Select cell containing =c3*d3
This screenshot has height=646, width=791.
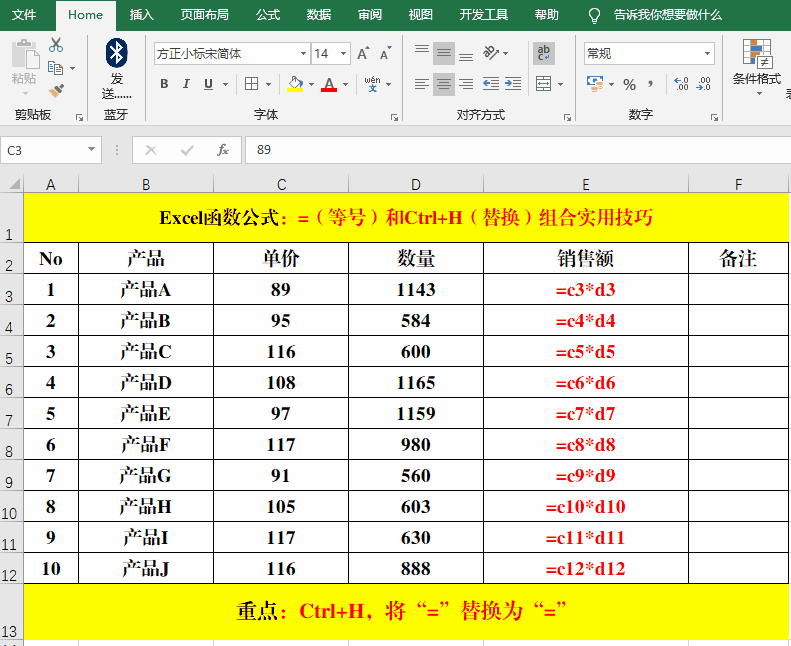pyautogui.click(x=586, y=289)
